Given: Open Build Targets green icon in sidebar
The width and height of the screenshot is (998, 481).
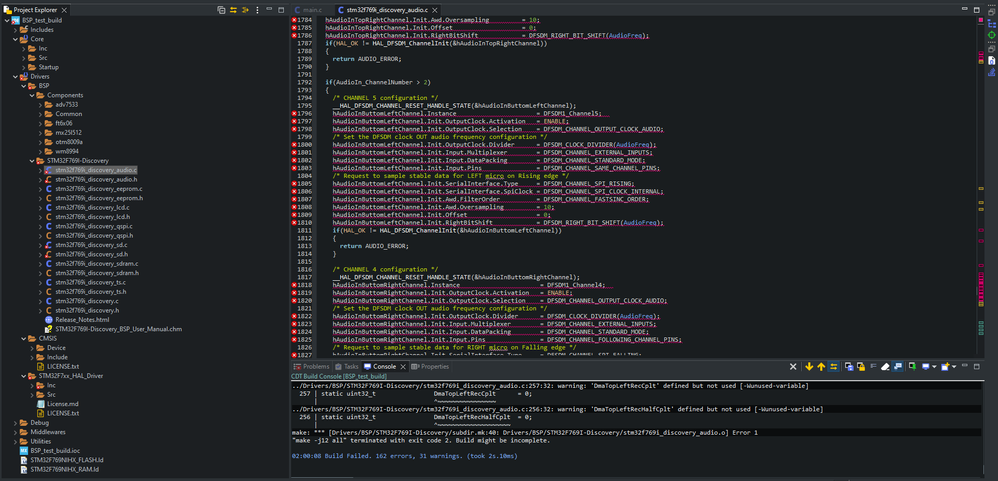Looking at the screenshot, I should click(x=992, y=36).
